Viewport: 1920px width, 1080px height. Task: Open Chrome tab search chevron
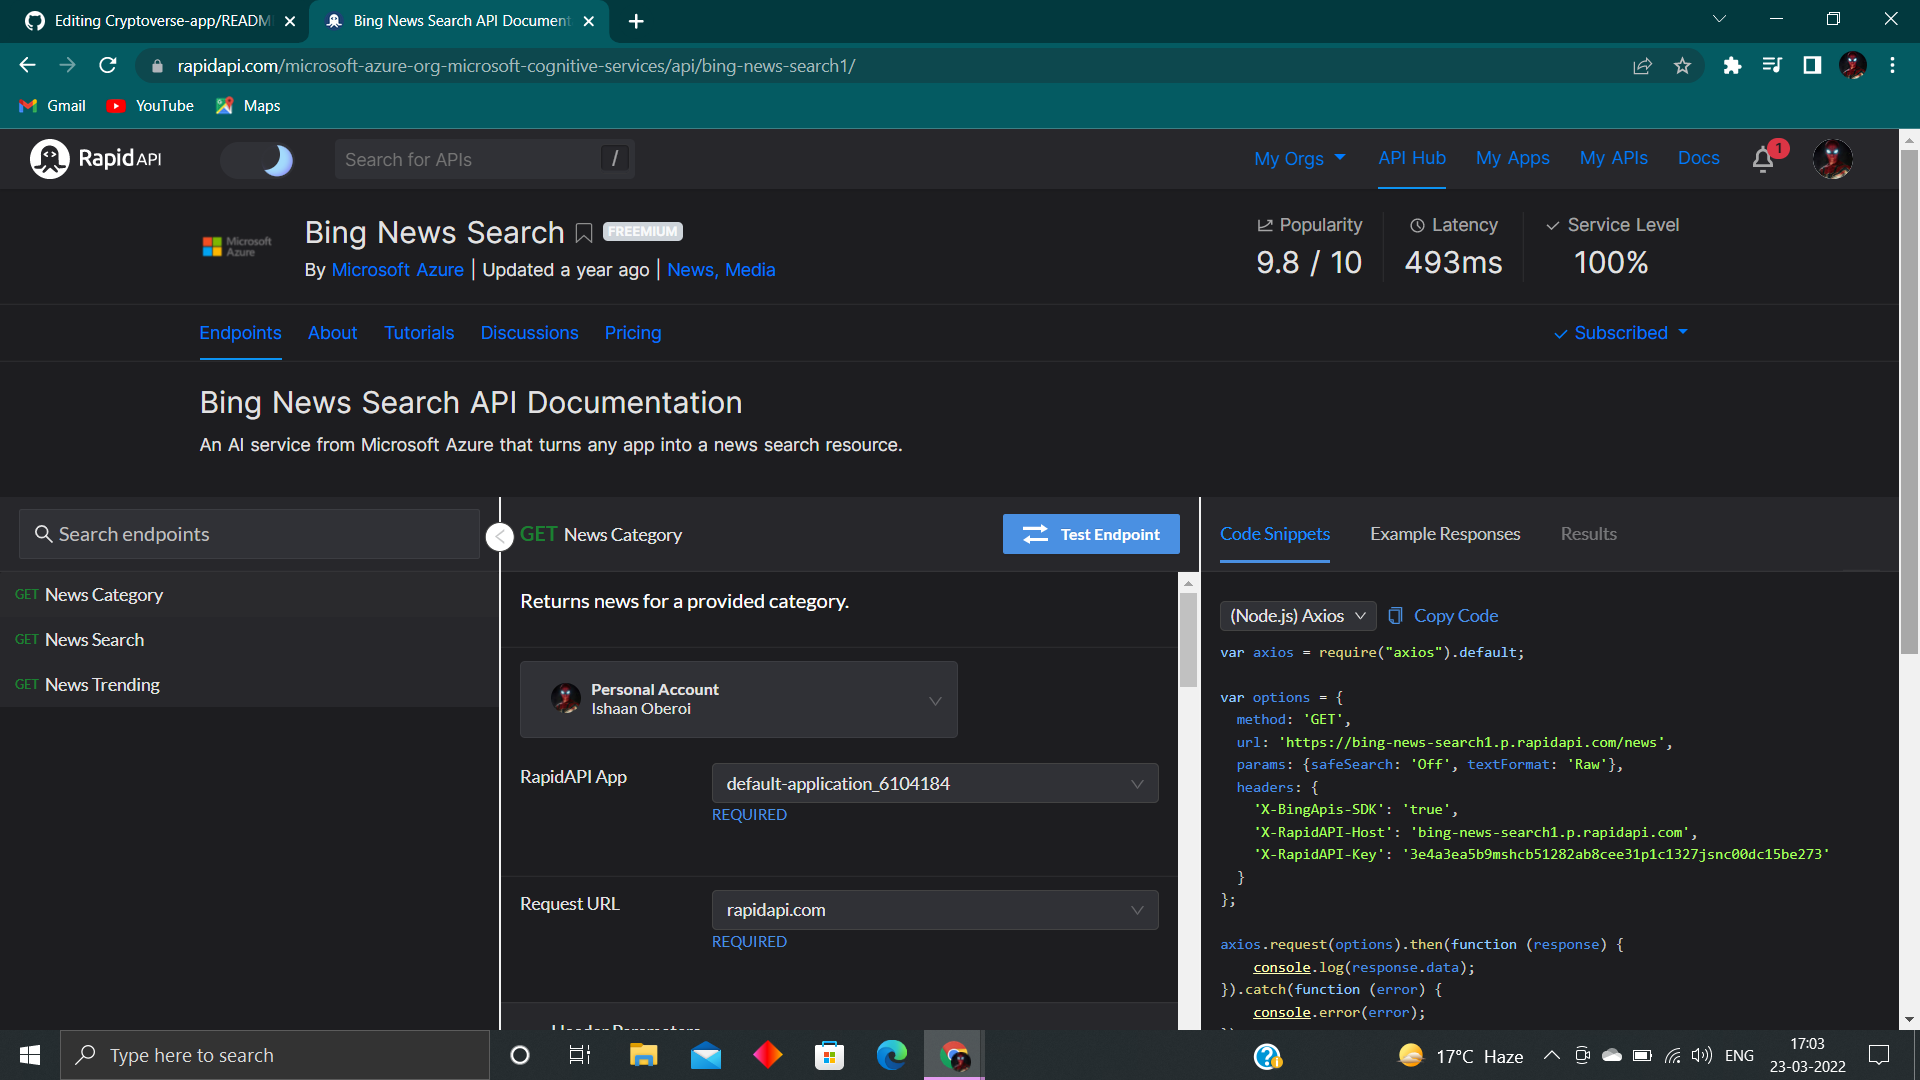[1719, 20]
